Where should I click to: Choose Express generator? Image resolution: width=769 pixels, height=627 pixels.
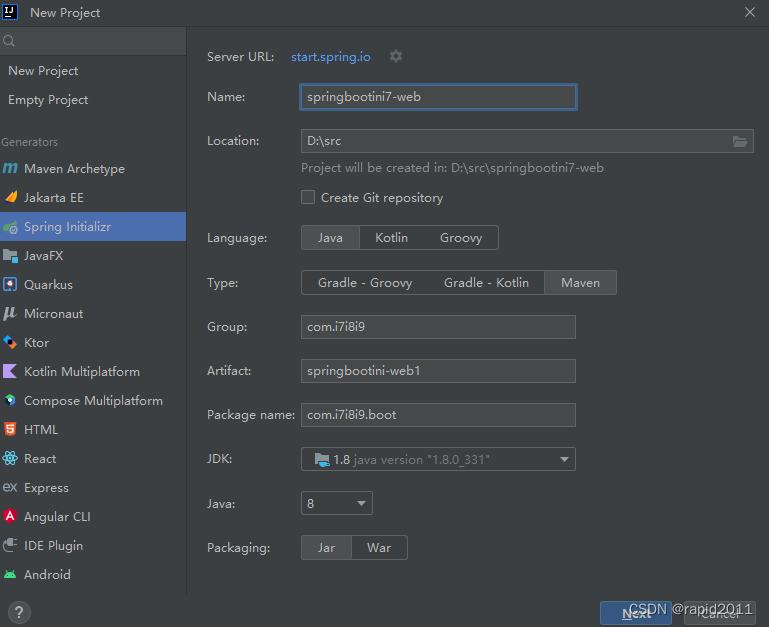[93, 487]
